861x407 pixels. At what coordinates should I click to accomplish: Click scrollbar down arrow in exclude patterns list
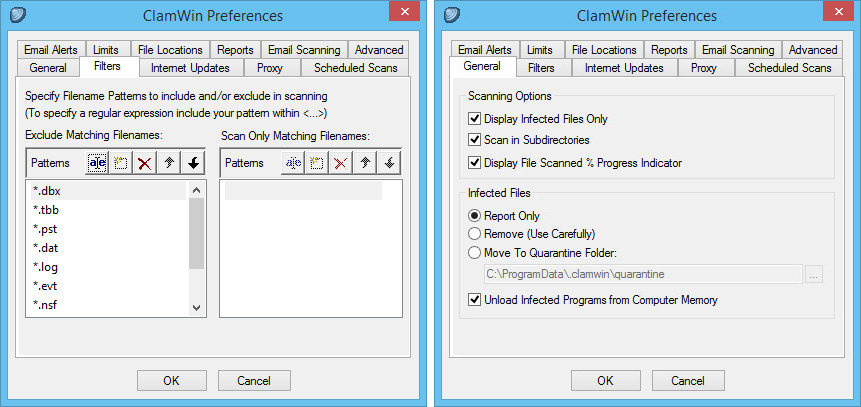[197, 308]
